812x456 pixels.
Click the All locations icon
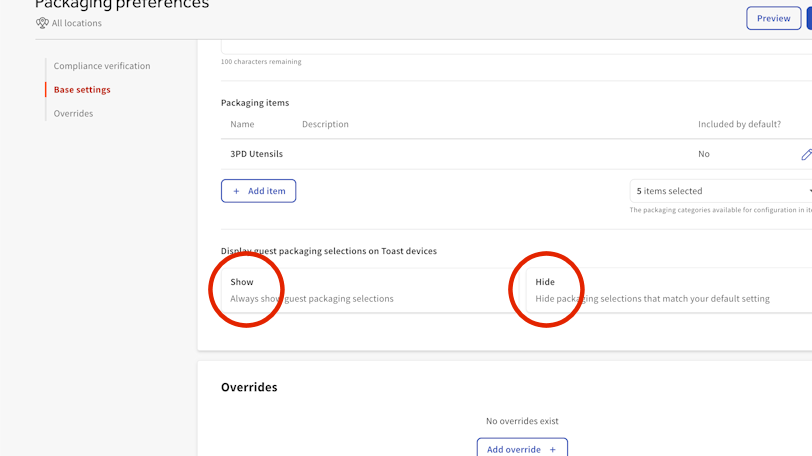42,23
